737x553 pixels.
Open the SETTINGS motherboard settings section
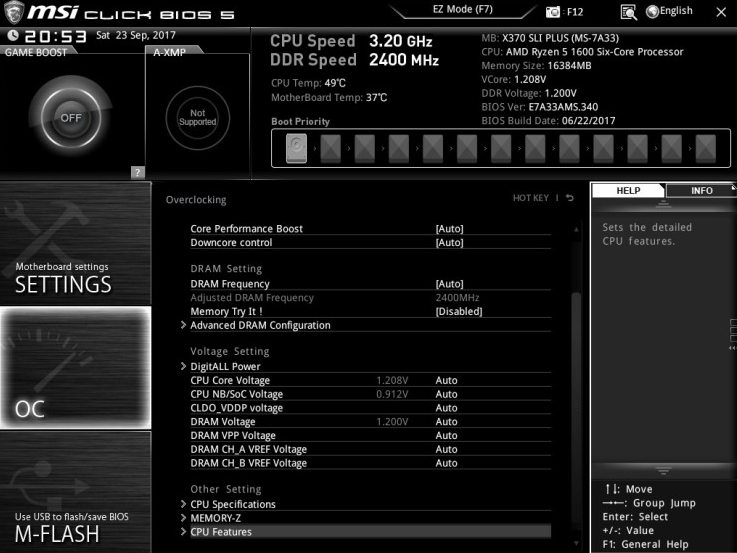pyautogui.click(x=76, y=243)
